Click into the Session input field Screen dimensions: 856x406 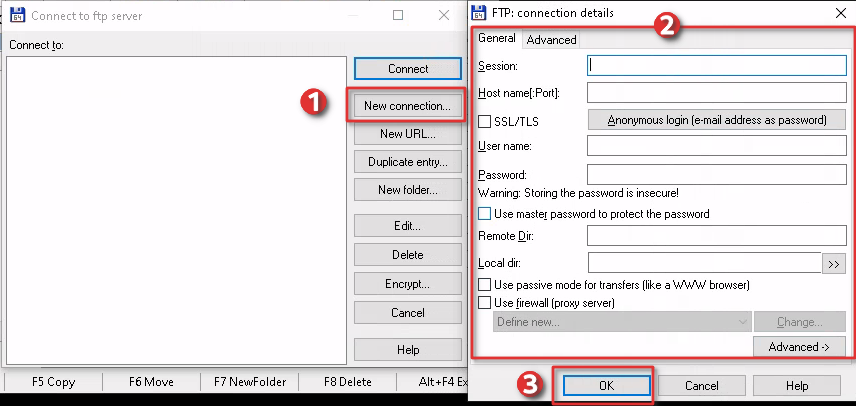[x=717, y=65]
